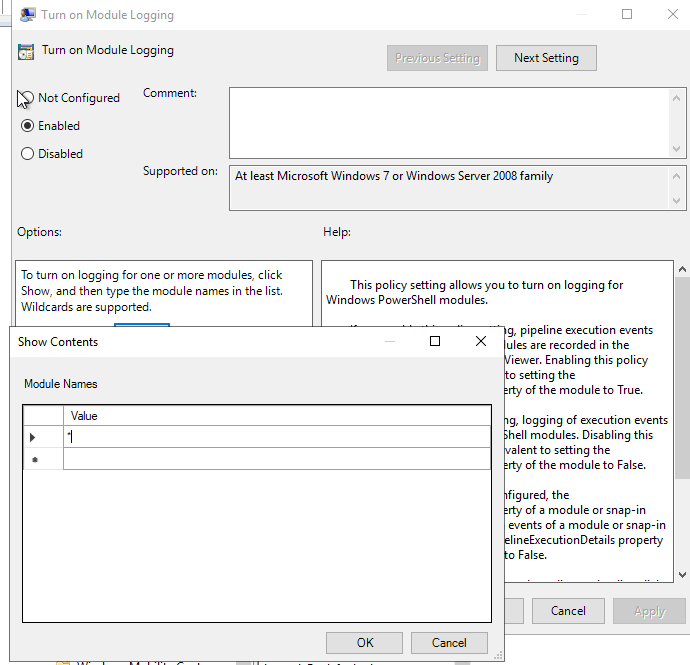
Task: Click the Previous Setting button
Action: tap(437, 58)
